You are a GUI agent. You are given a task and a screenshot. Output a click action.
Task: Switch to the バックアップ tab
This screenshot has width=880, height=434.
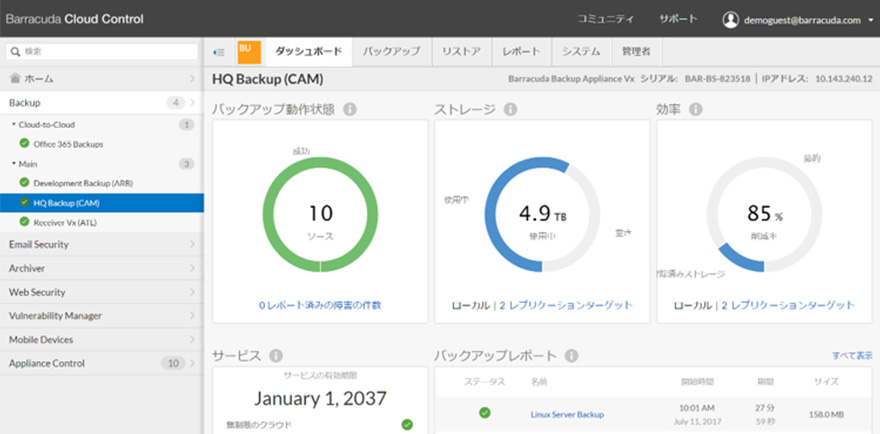pyautogui.click(x=391, y=52)
